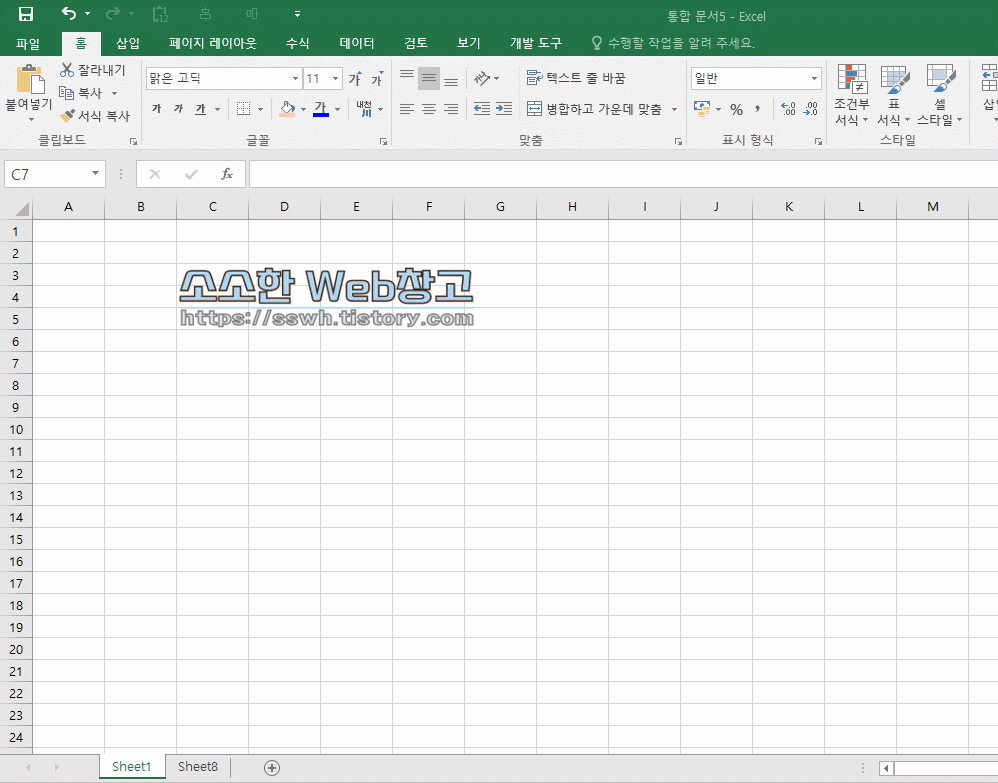Click the 수행할 작업을 알려 주세요 search box
The image size is (998, 783).
(673, 43)
